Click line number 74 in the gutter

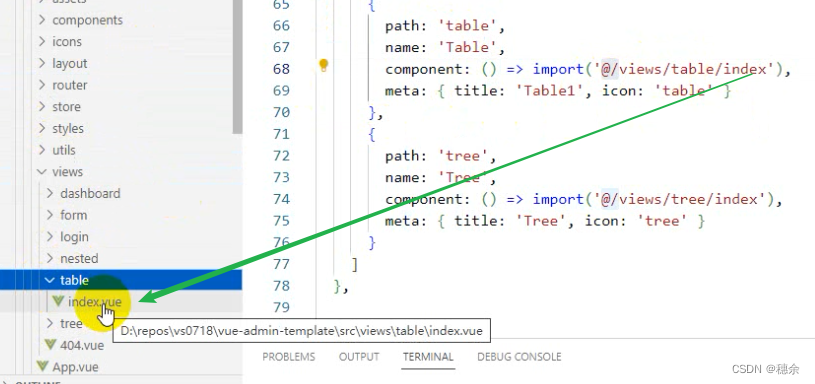(281, 199)
